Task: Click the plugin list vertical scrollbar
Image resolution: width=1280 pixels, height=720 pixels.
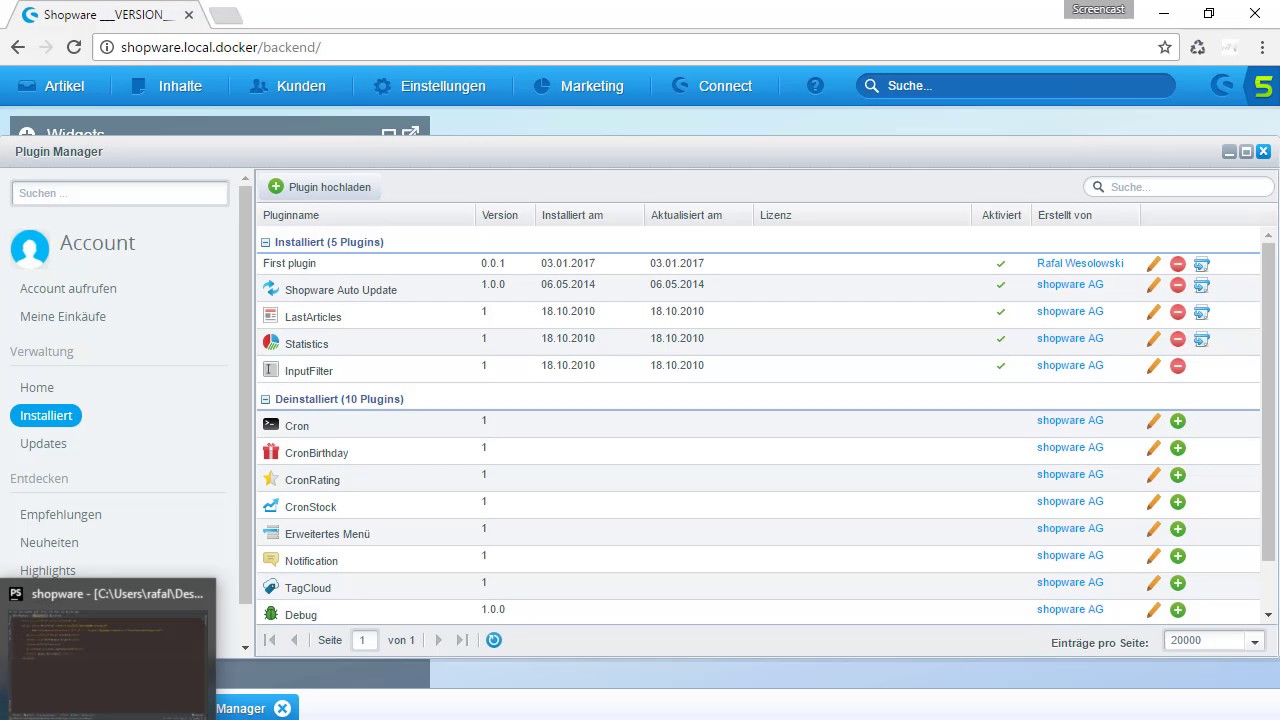Action: coord(1269,400)
